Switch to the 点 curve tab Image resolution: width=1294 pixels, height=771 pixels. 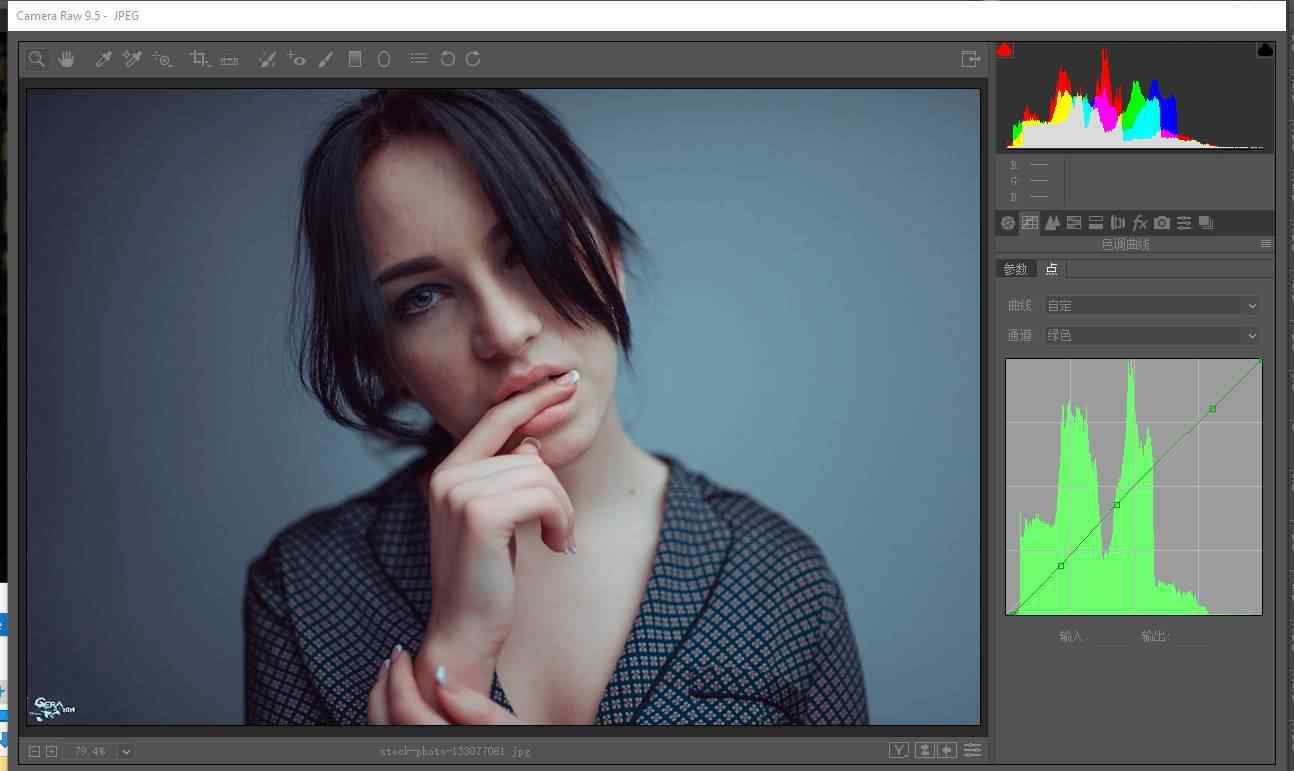click(x=1050, y=269)
